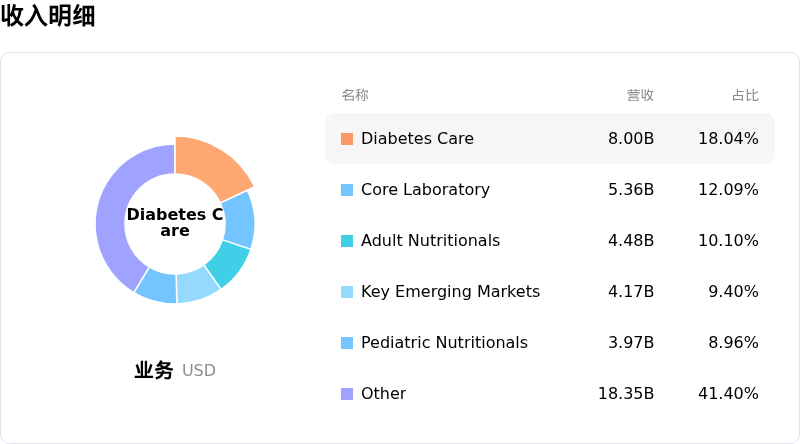Click the teal Adult Nutritionals legend swatch
800x444 pixels.
347,241
